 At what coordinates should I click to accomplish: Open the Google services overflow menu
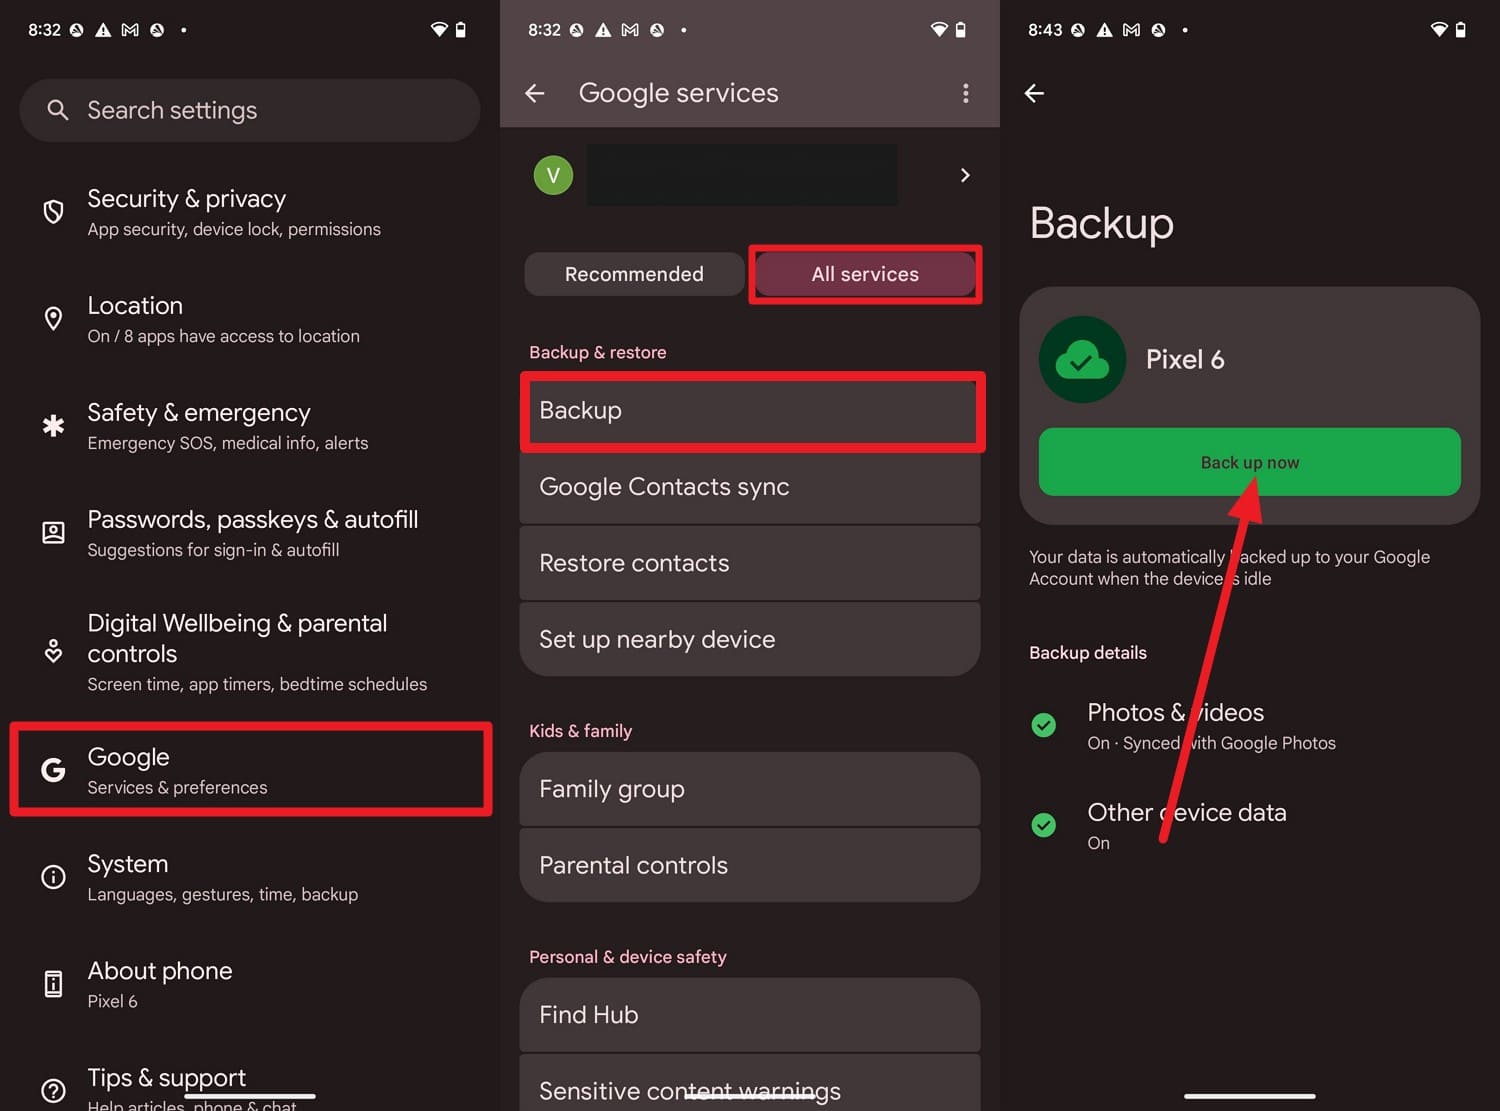(x=965, y=93)
